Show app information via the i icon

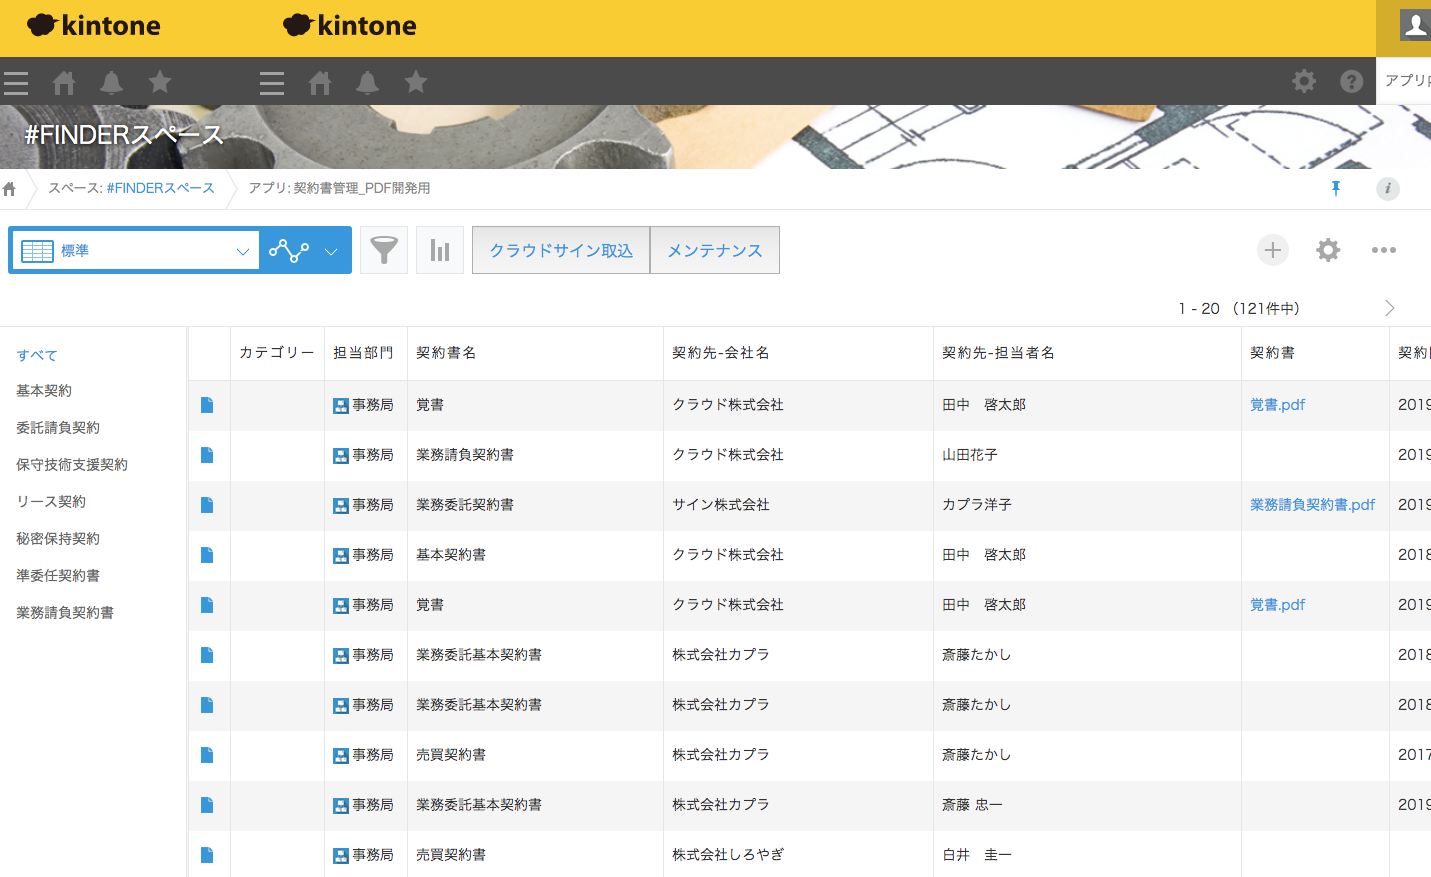1388,188
